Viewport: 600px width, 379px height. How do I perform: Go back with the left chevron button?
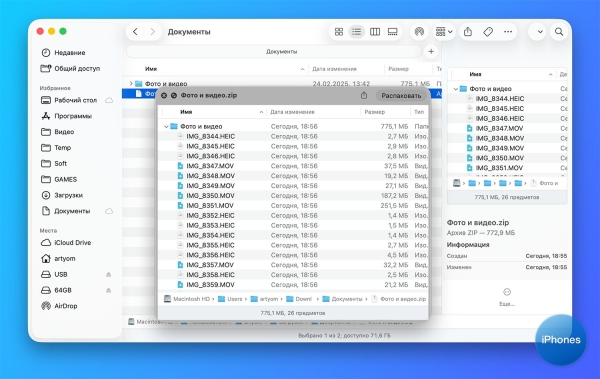coord(135,32)
